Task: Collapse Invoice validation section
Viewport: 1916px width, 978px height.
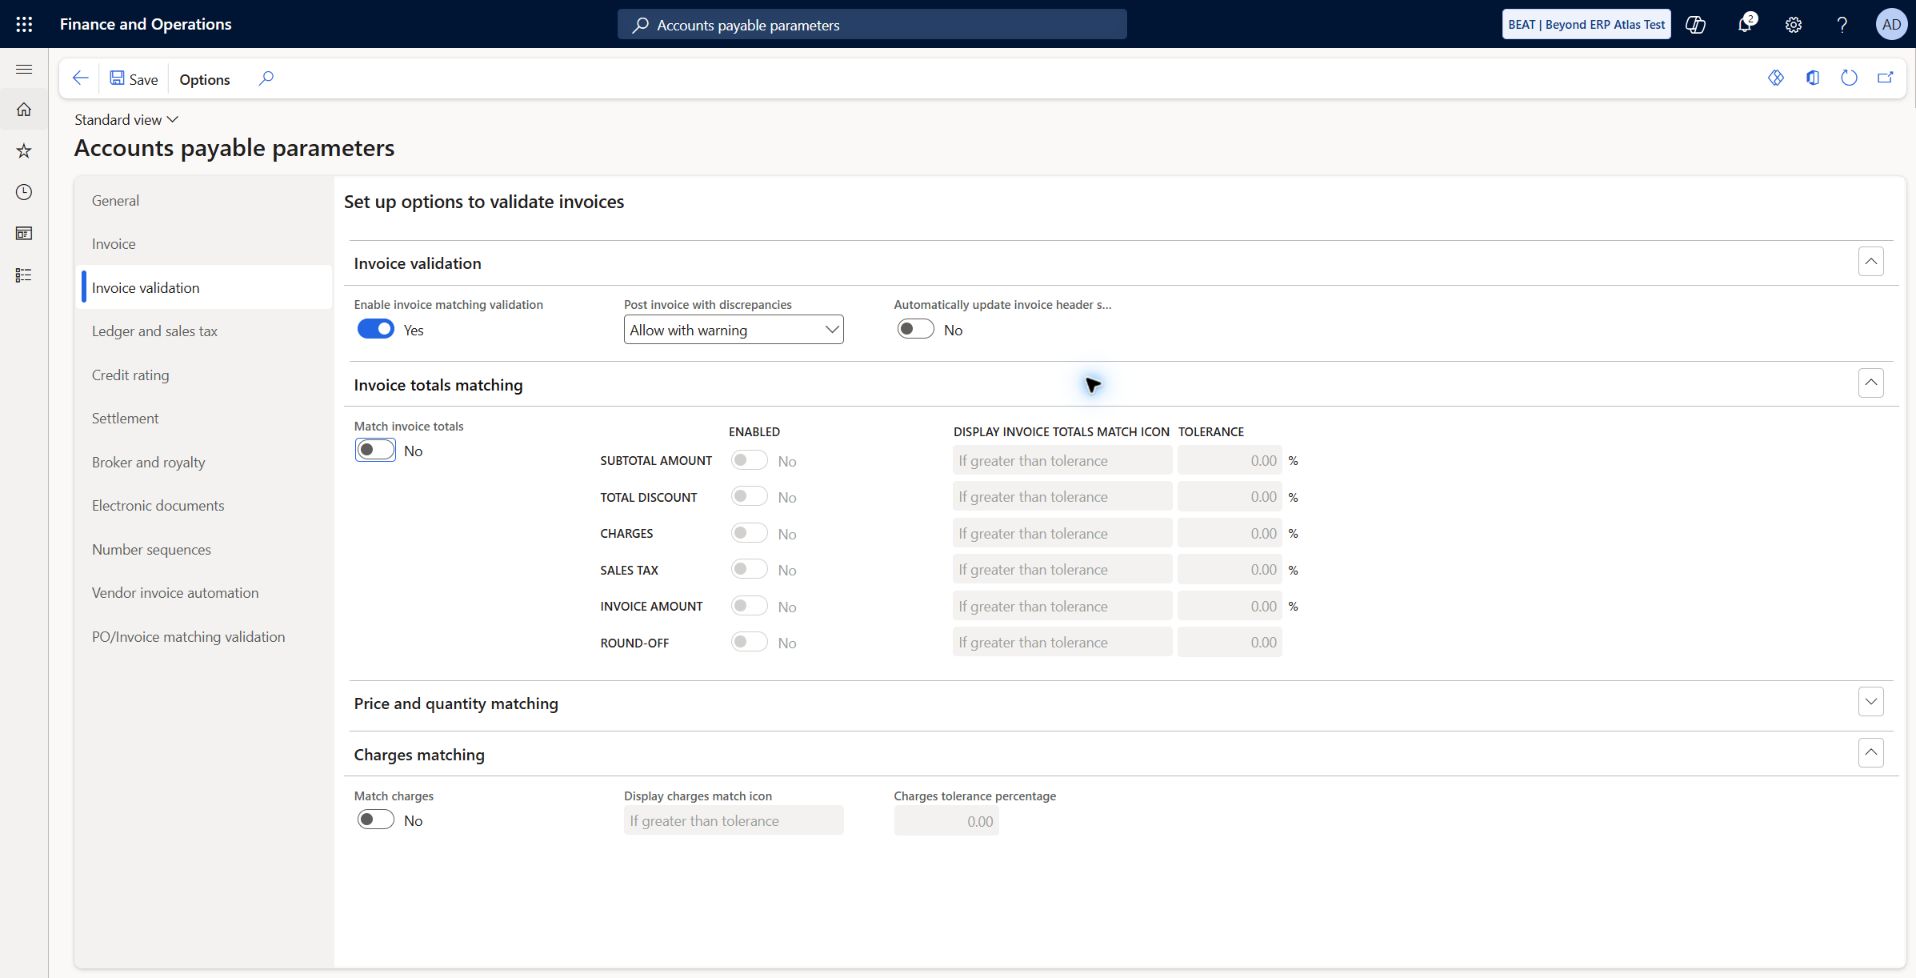Action: pyautogui.click(x=1871, y=262)
